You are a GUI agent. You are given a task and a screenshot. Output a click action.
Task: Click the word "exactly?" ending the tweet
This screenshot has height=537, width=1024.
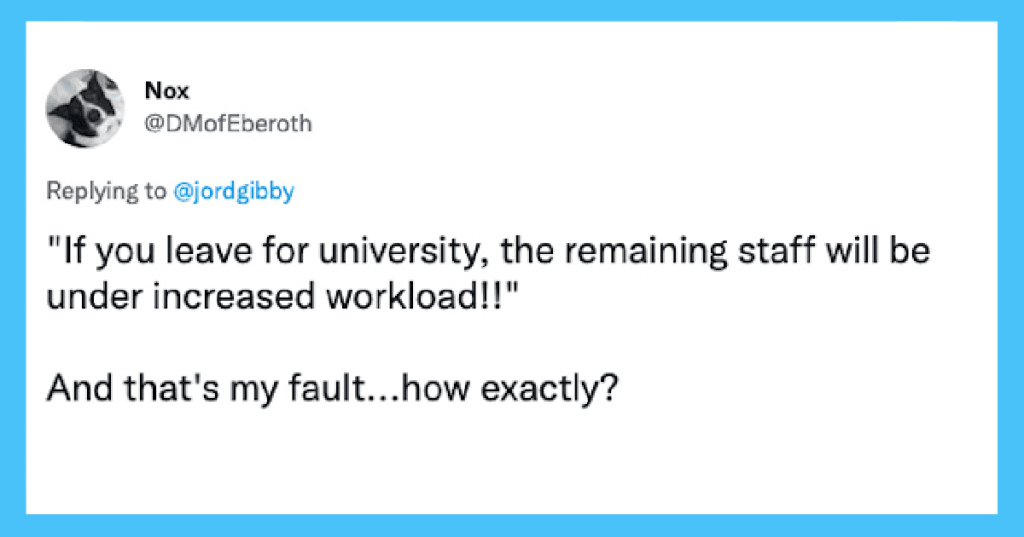(x=549, y=389)
